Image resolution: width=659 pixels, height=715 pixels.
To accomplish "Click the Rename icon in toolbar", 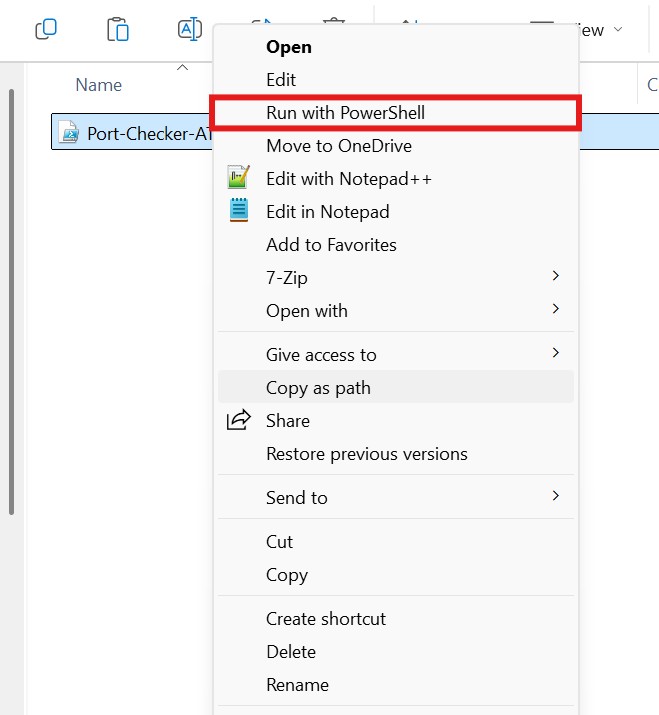I will [x=189, y=29].
